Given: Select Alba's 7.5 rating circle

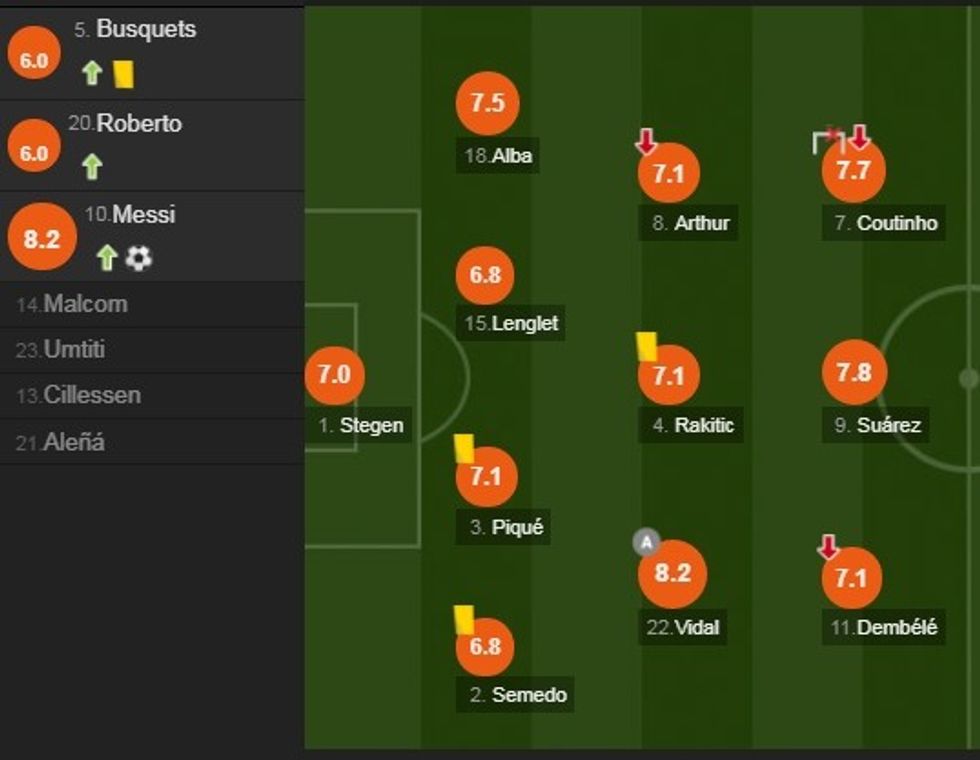Looking at the screenshot, I should click(487, 104).
